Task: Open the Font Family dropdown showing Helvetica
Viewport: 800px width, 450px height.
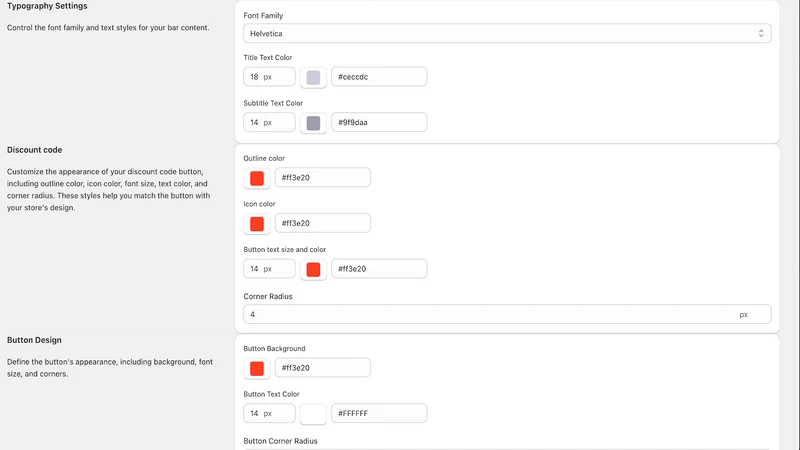Action: point(507,34)
